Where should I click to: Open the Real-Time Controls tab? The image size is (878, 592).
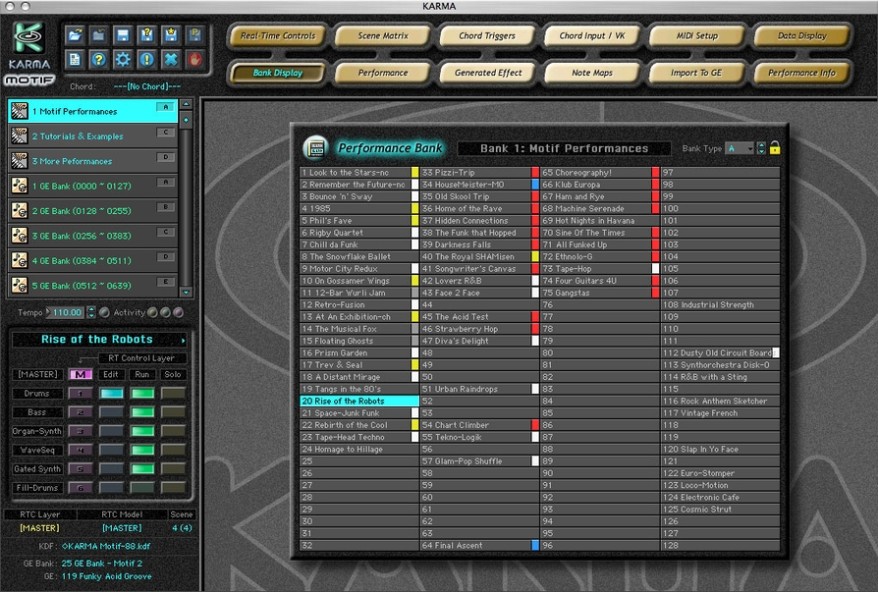[278, 36]
